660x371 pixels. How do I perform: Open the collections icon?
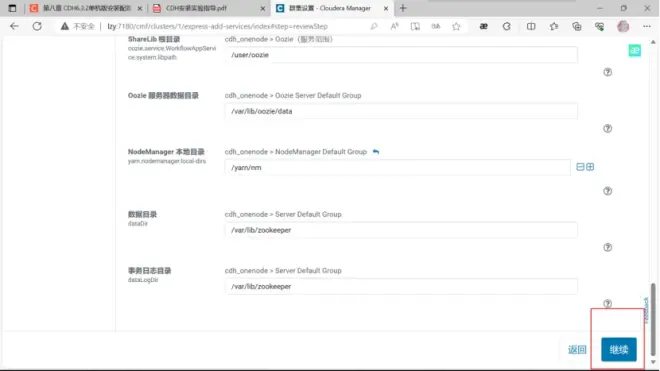577,26
